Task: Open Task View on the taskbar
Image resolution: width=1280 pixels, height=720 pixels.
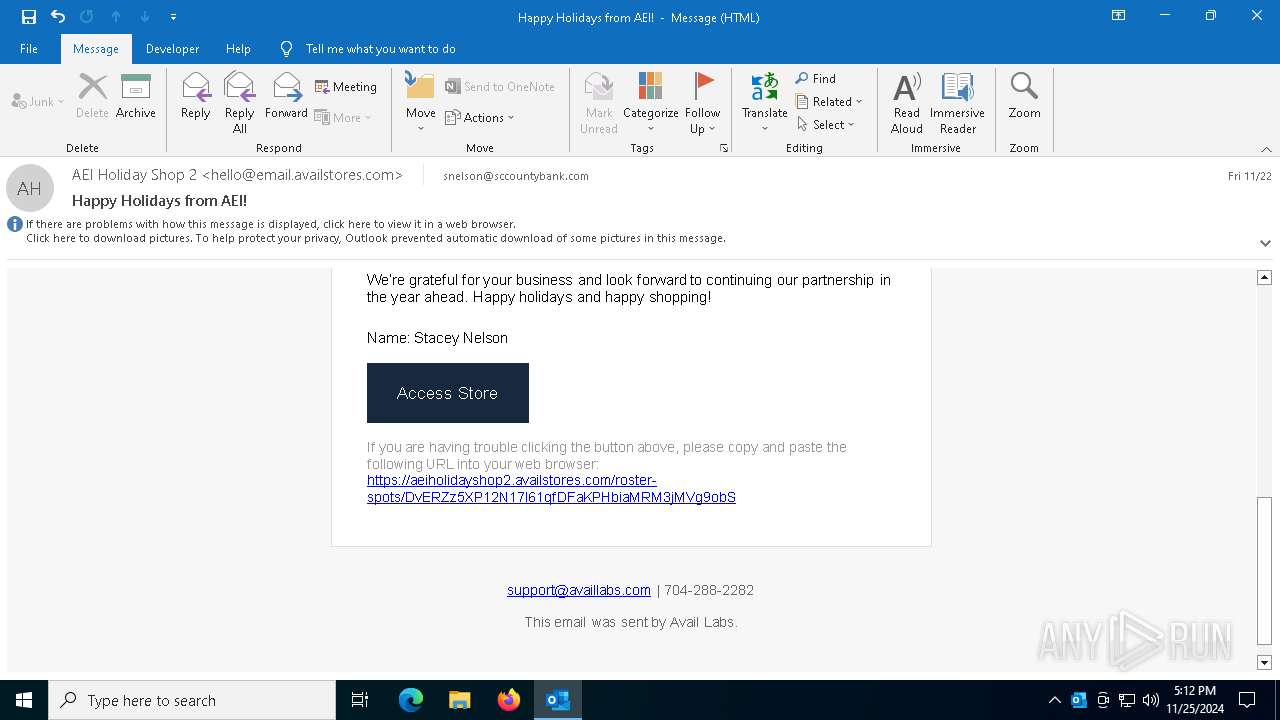Action: tap(360, 700)
